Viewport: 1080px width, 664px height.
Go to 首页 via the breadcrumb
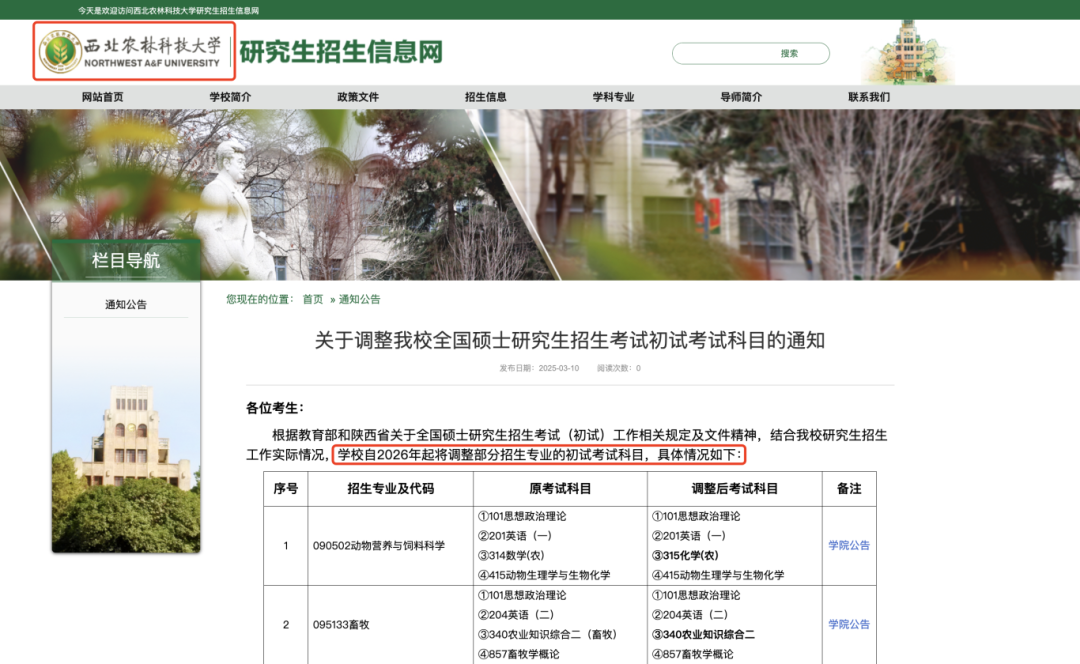(313, 299)
